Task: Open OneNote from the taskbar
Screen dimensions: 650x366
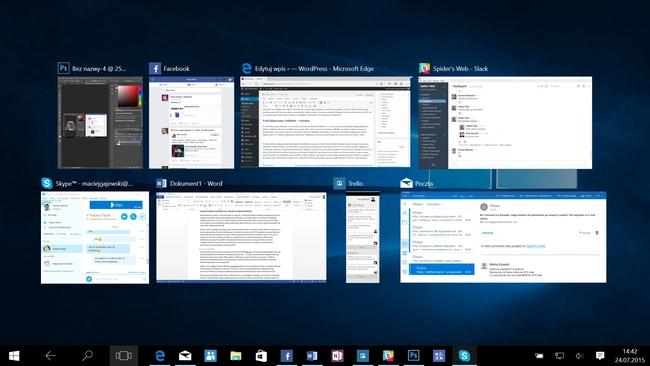Action: [x=337, y=356]
